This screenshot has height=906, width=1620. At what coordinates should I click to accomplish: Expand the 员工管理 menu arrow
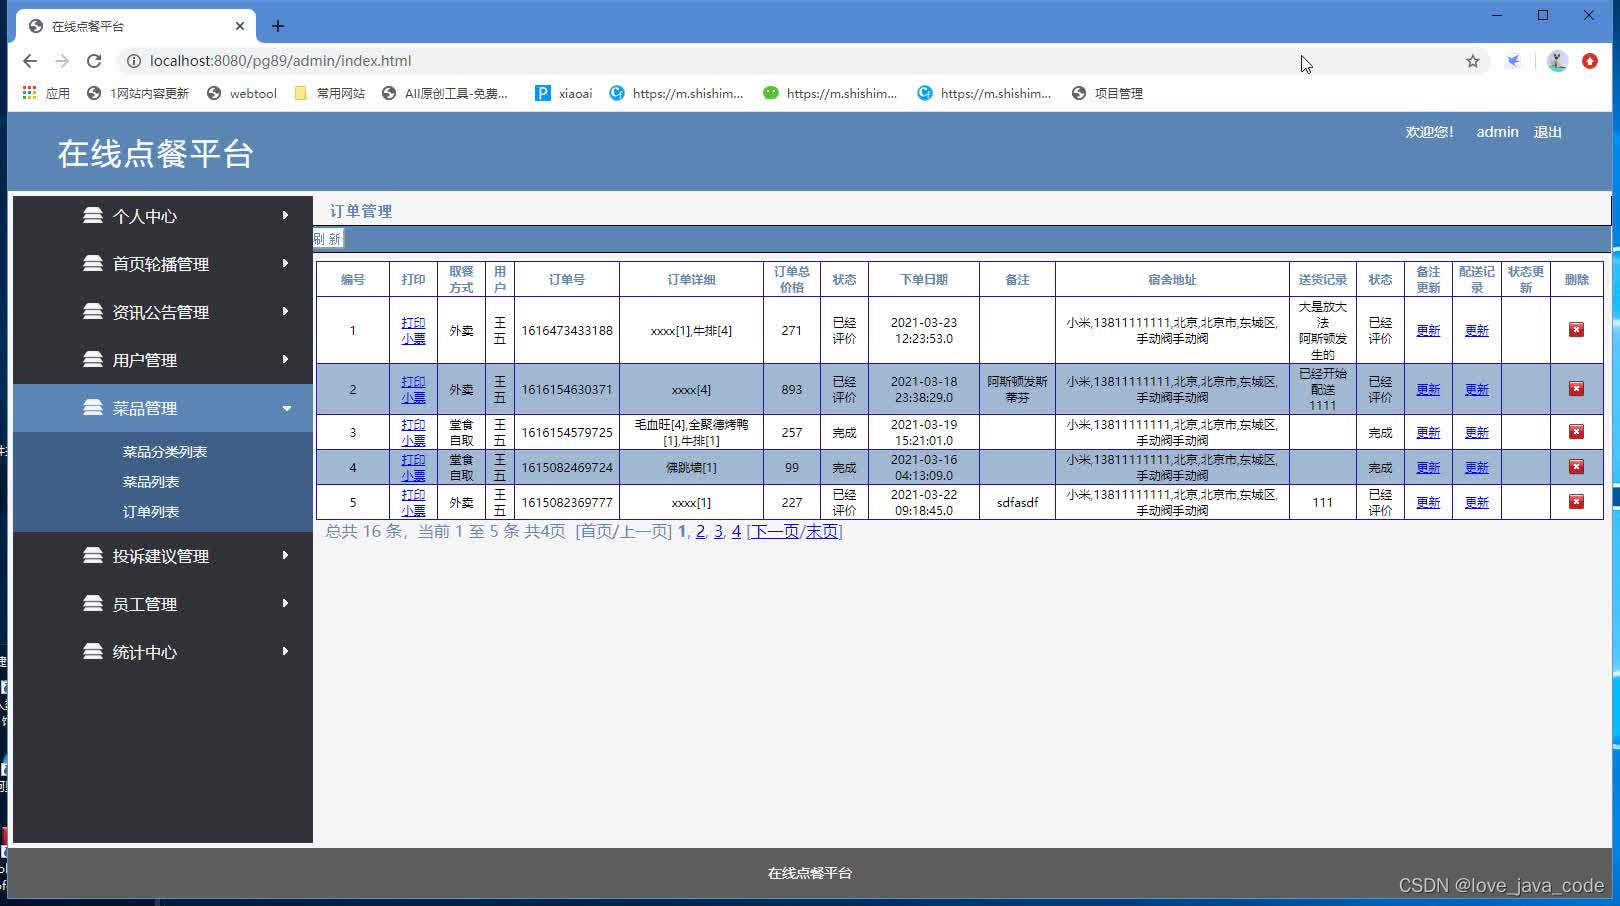286,603
